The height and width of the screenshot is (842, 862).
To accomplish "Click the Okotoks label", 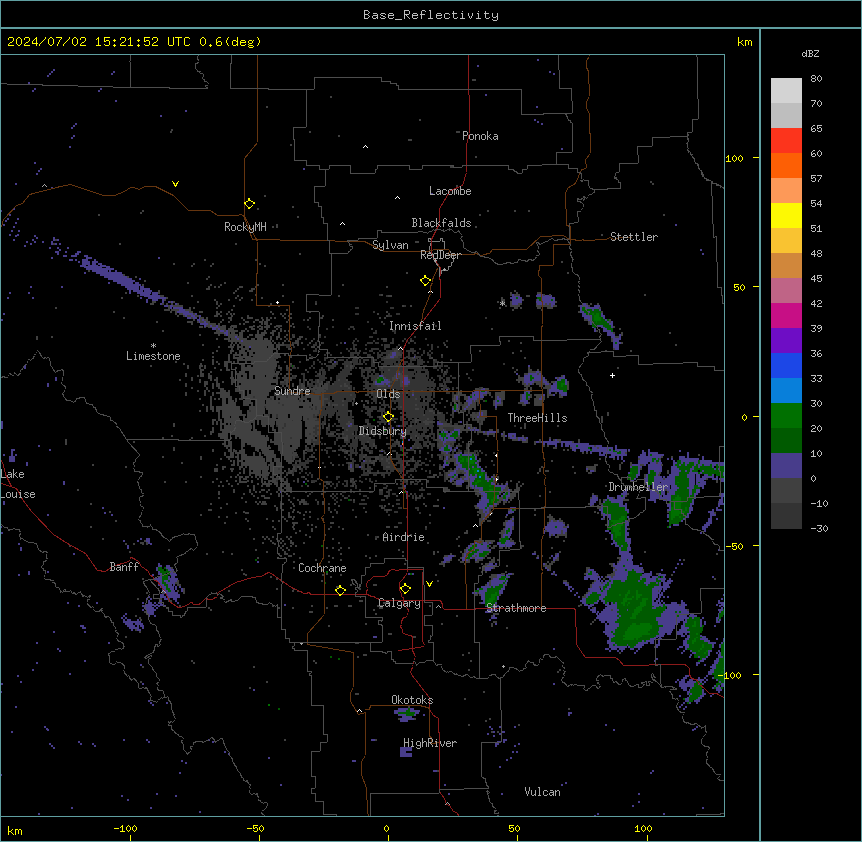I will coord(412,700).
